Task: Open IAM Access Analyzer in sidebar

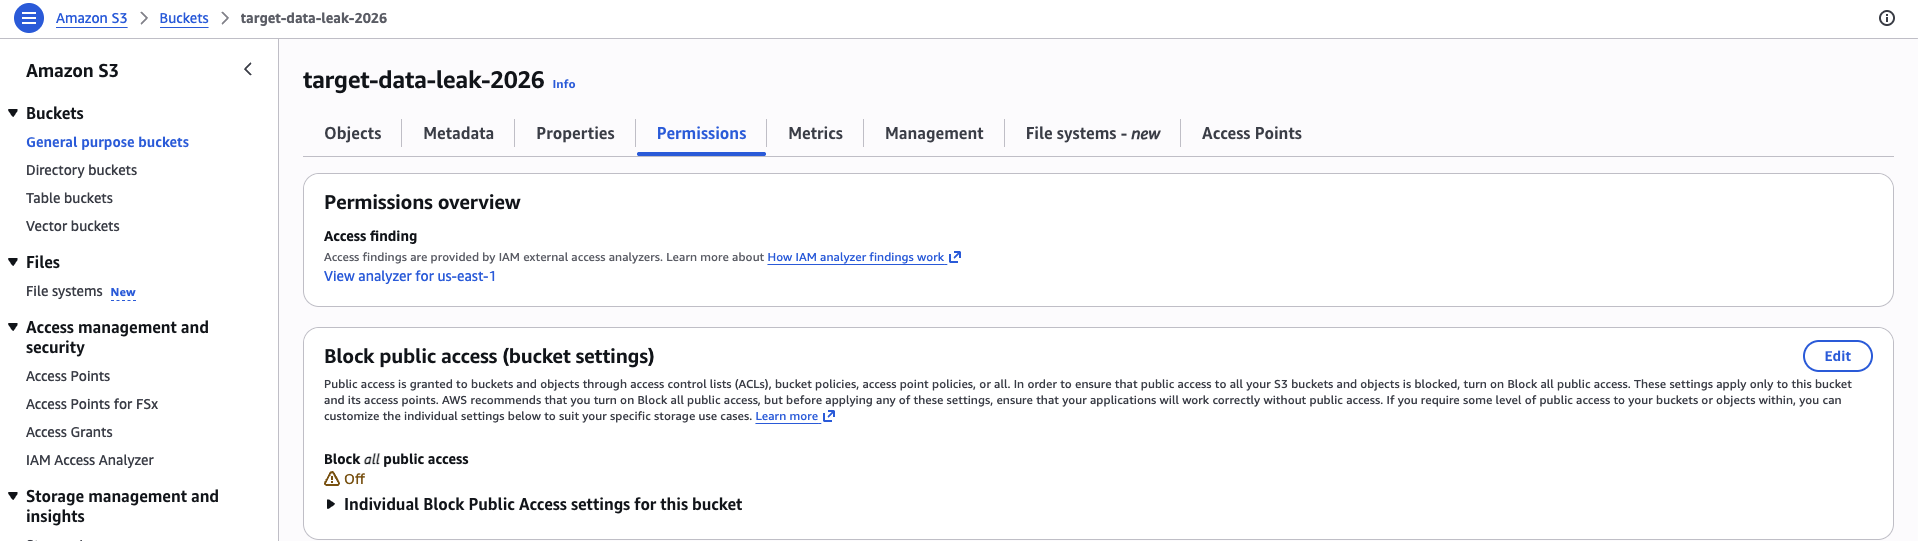Action: (x=90, y=460)
